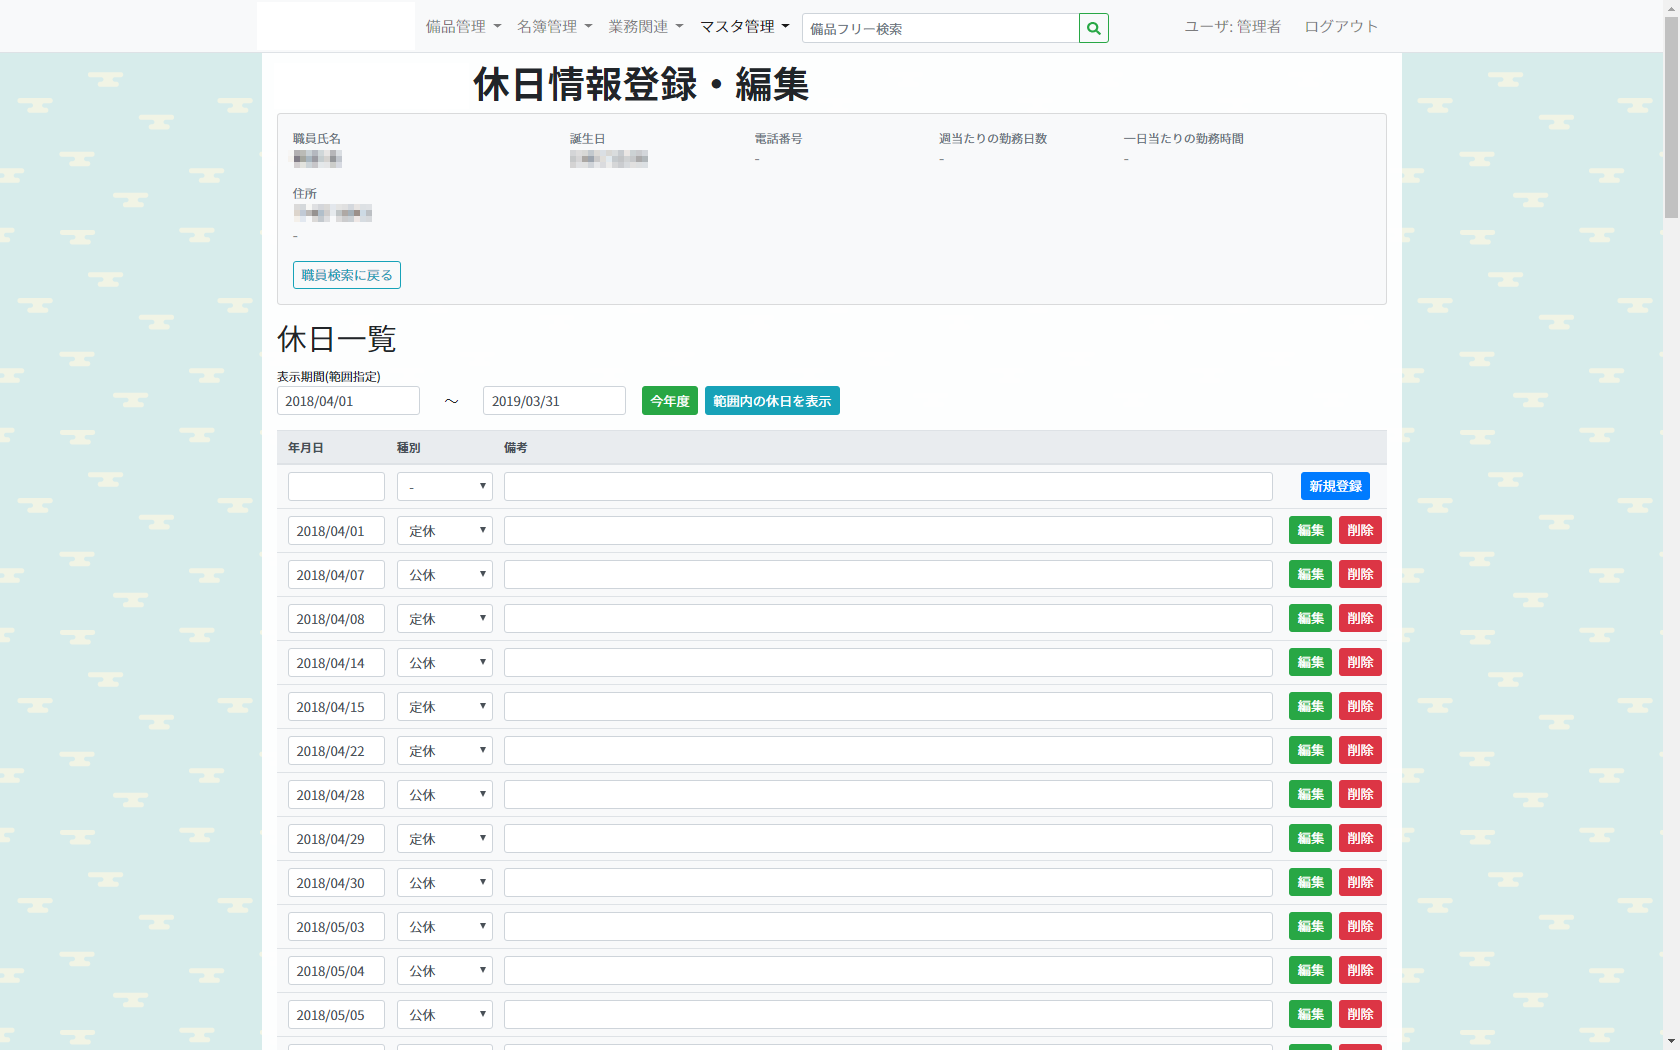Click the end date field 2019/03/31
This screenshot has height=1050, width=1680.
[x=554, y=401]
